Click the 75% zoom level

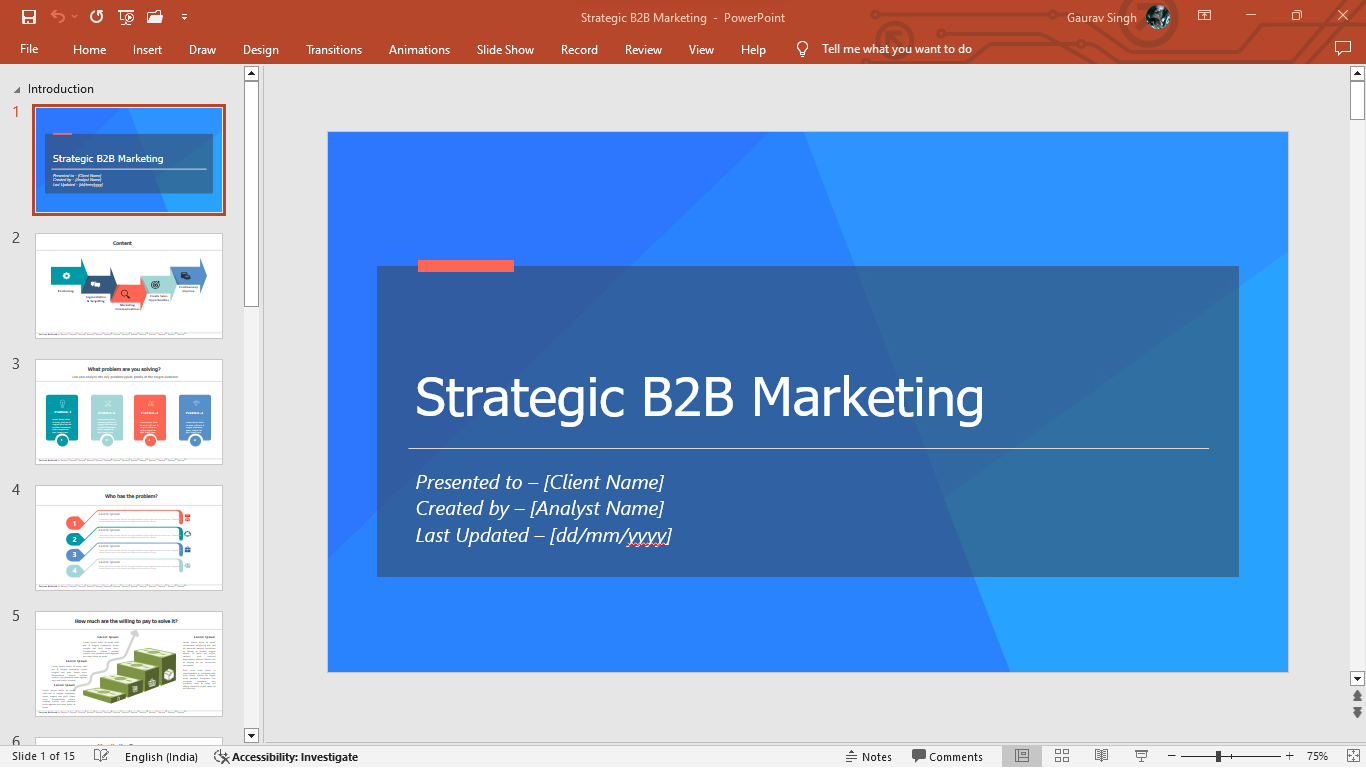point(1317,757)
